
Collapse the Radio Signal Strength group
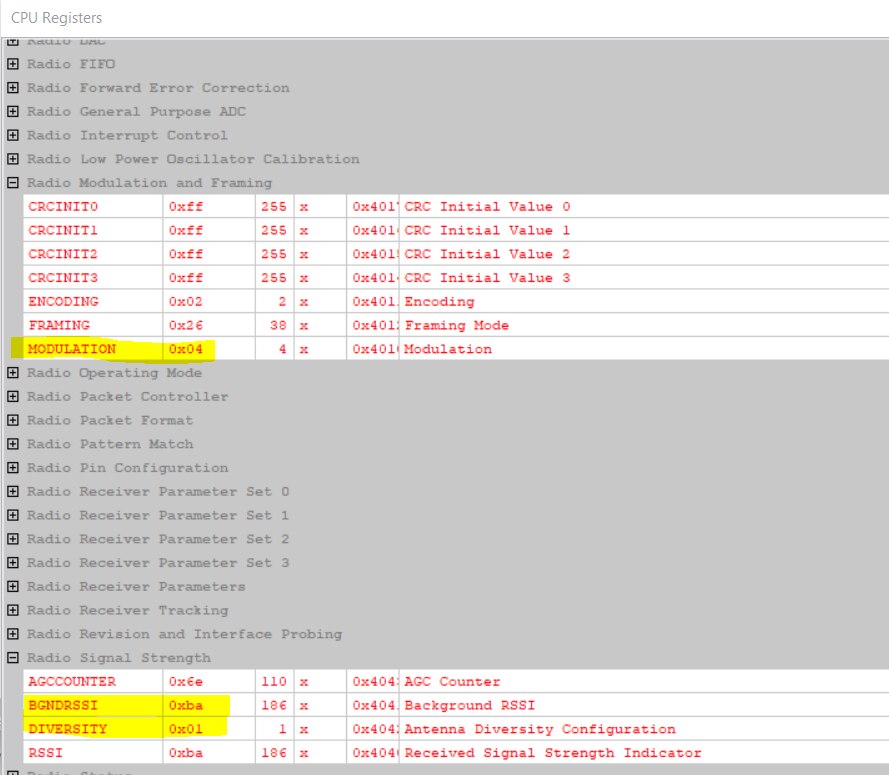[x=13, y=658]
